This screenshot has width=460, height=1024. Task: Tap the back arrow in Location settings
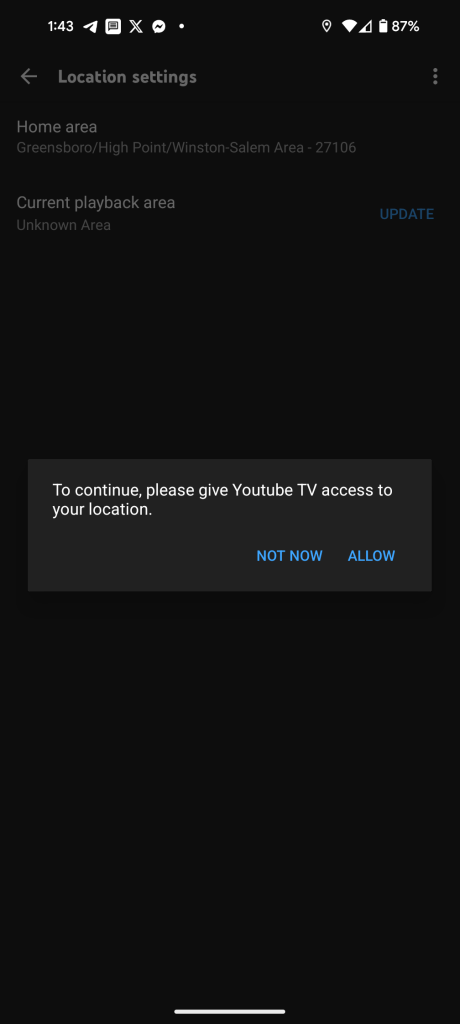[x=29, y=76]
